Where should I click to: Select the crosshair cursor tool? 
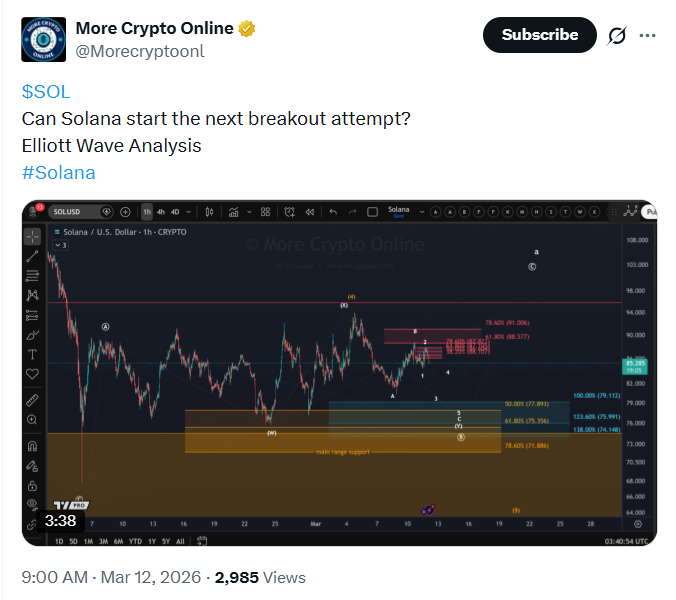33,237
